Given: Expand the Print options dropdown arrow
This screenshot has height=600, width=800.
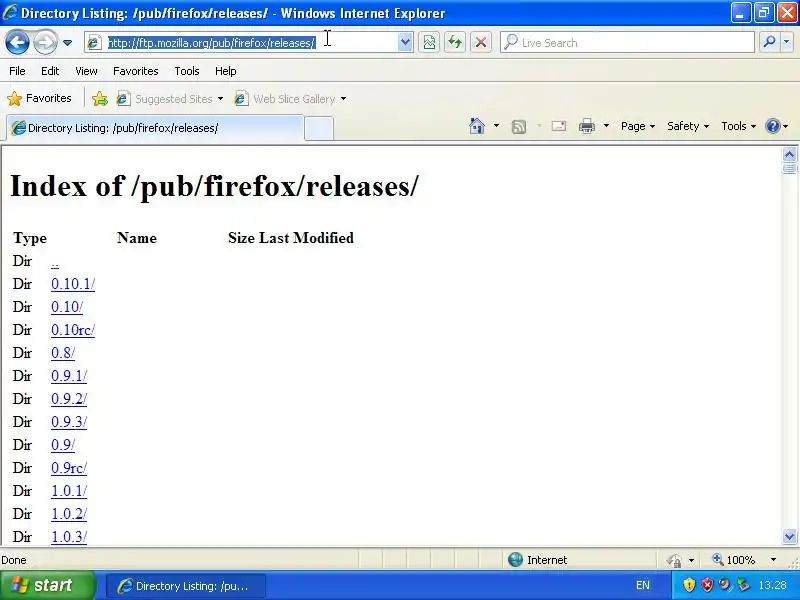Looking at the screenshot, I should pos(606,126).
